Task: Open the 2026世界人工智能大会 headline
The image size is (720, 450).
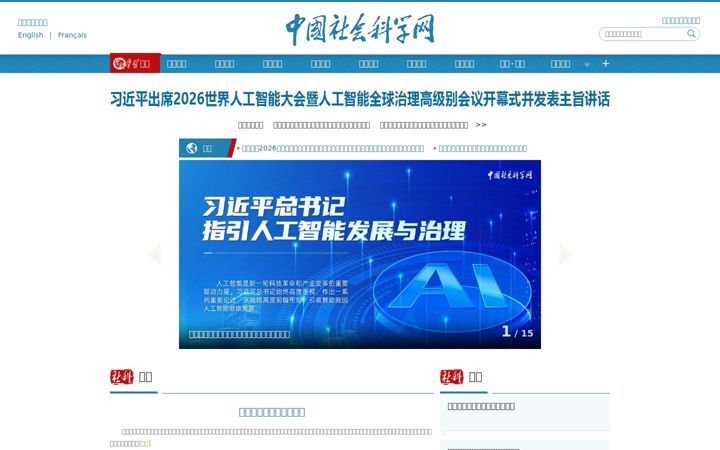Action: pyautogui.click(x=360, y=99)
